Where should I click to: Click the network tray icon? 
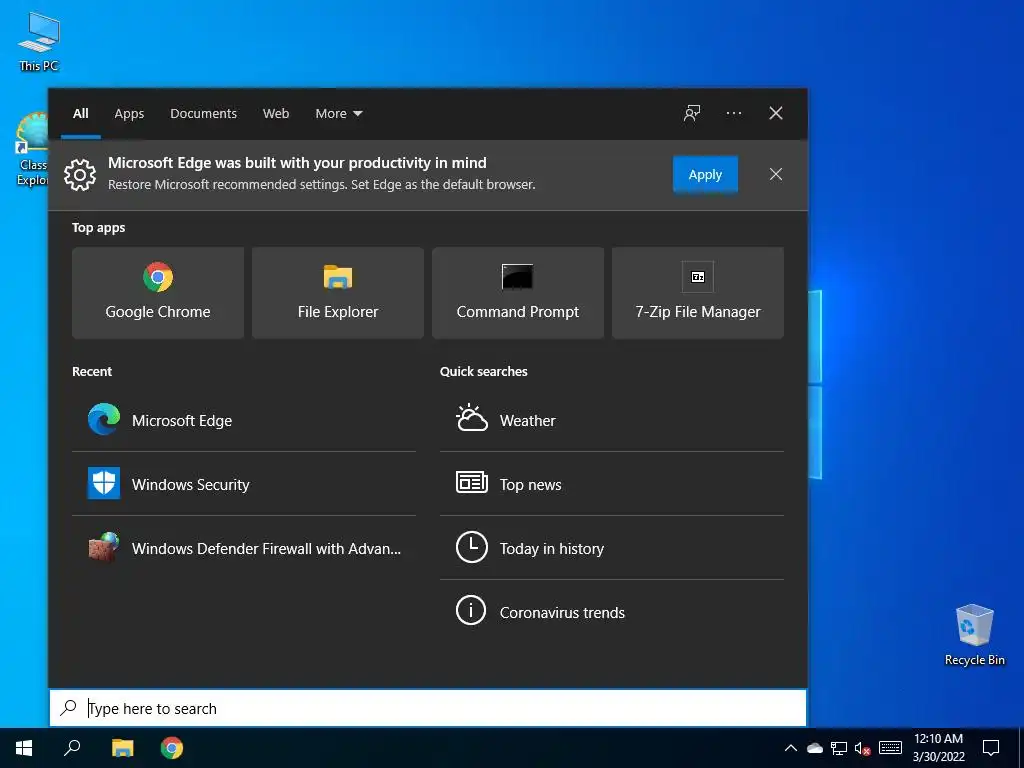tap(839, 748)
